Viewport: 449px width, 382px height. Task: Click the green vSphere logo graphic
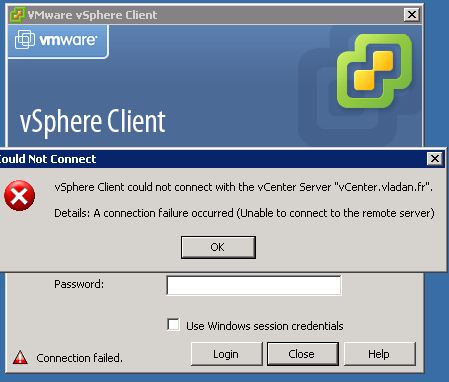(x=374, y=71)
